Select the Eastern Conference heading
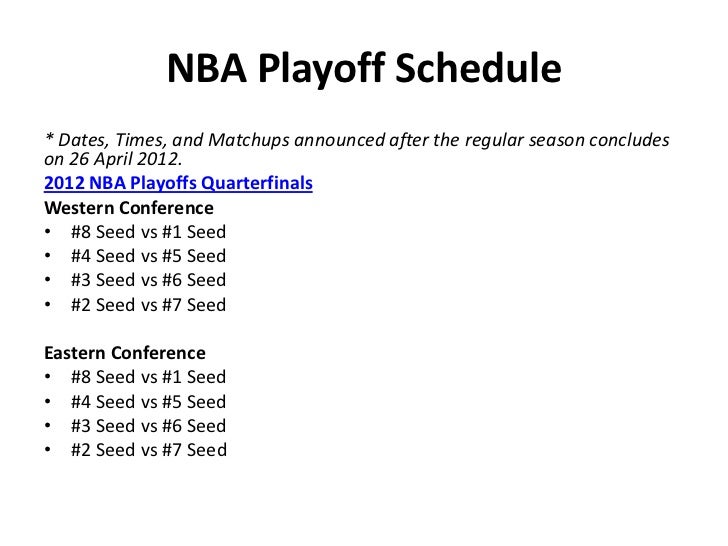Screen dimensions: 728x546 coord(125,353)
